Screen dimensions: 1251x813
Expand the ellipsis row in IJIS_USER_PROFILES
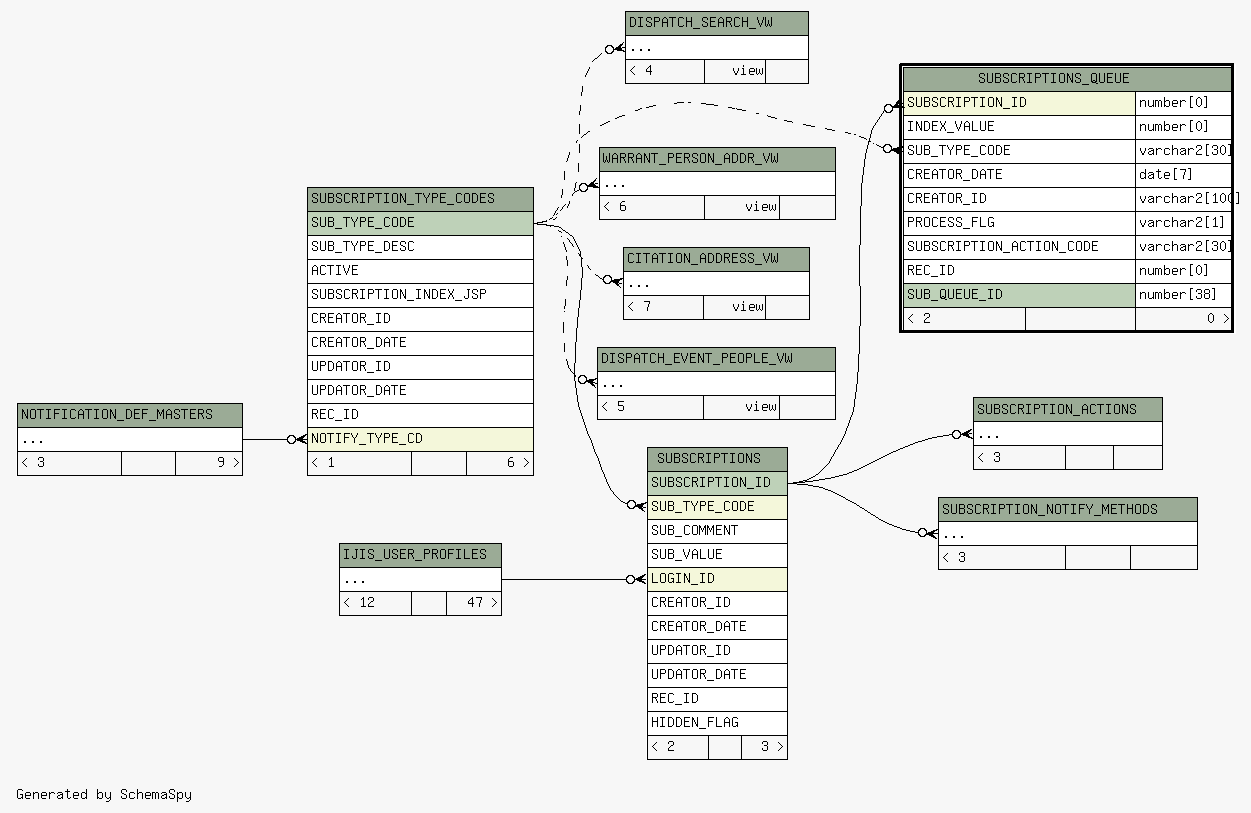[x=420, y=579]
